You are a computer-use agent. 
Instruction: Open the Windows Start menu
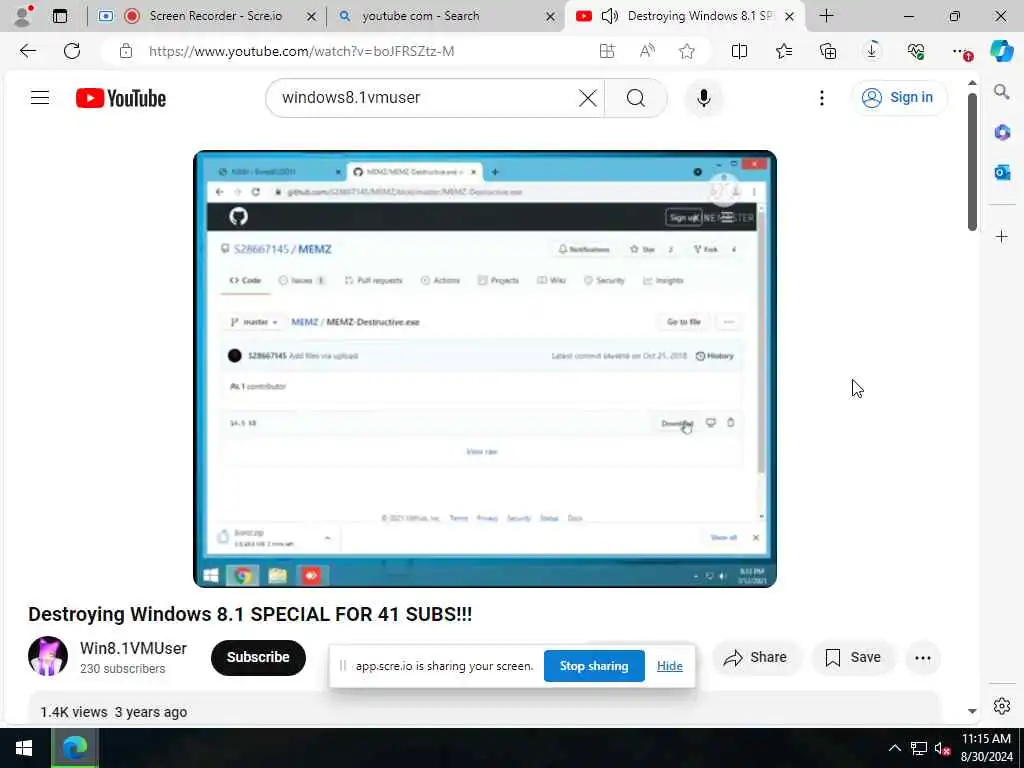[x=24, y=748]
